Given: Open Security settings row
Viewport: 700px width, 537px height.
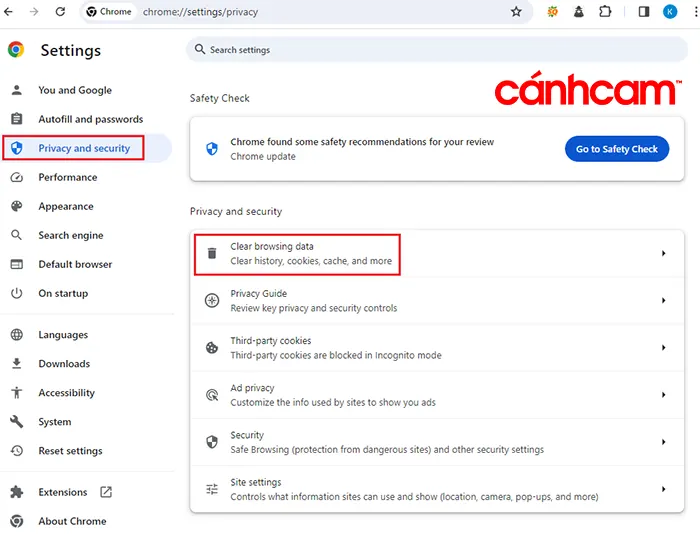Looking at the screenshot, I should click(437, 442).
